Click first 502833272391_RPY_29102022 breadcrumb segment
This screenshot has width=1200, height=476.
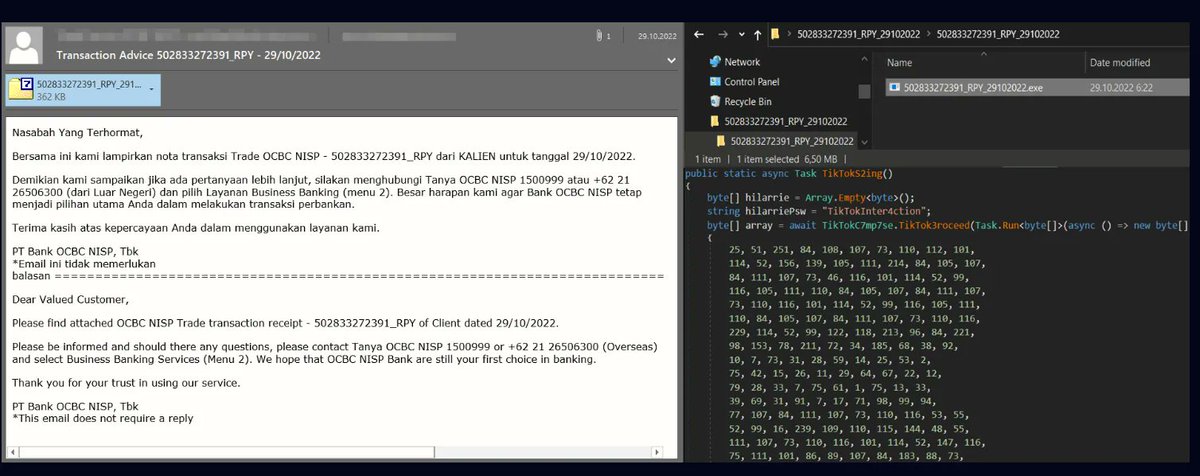pos(859,34)
